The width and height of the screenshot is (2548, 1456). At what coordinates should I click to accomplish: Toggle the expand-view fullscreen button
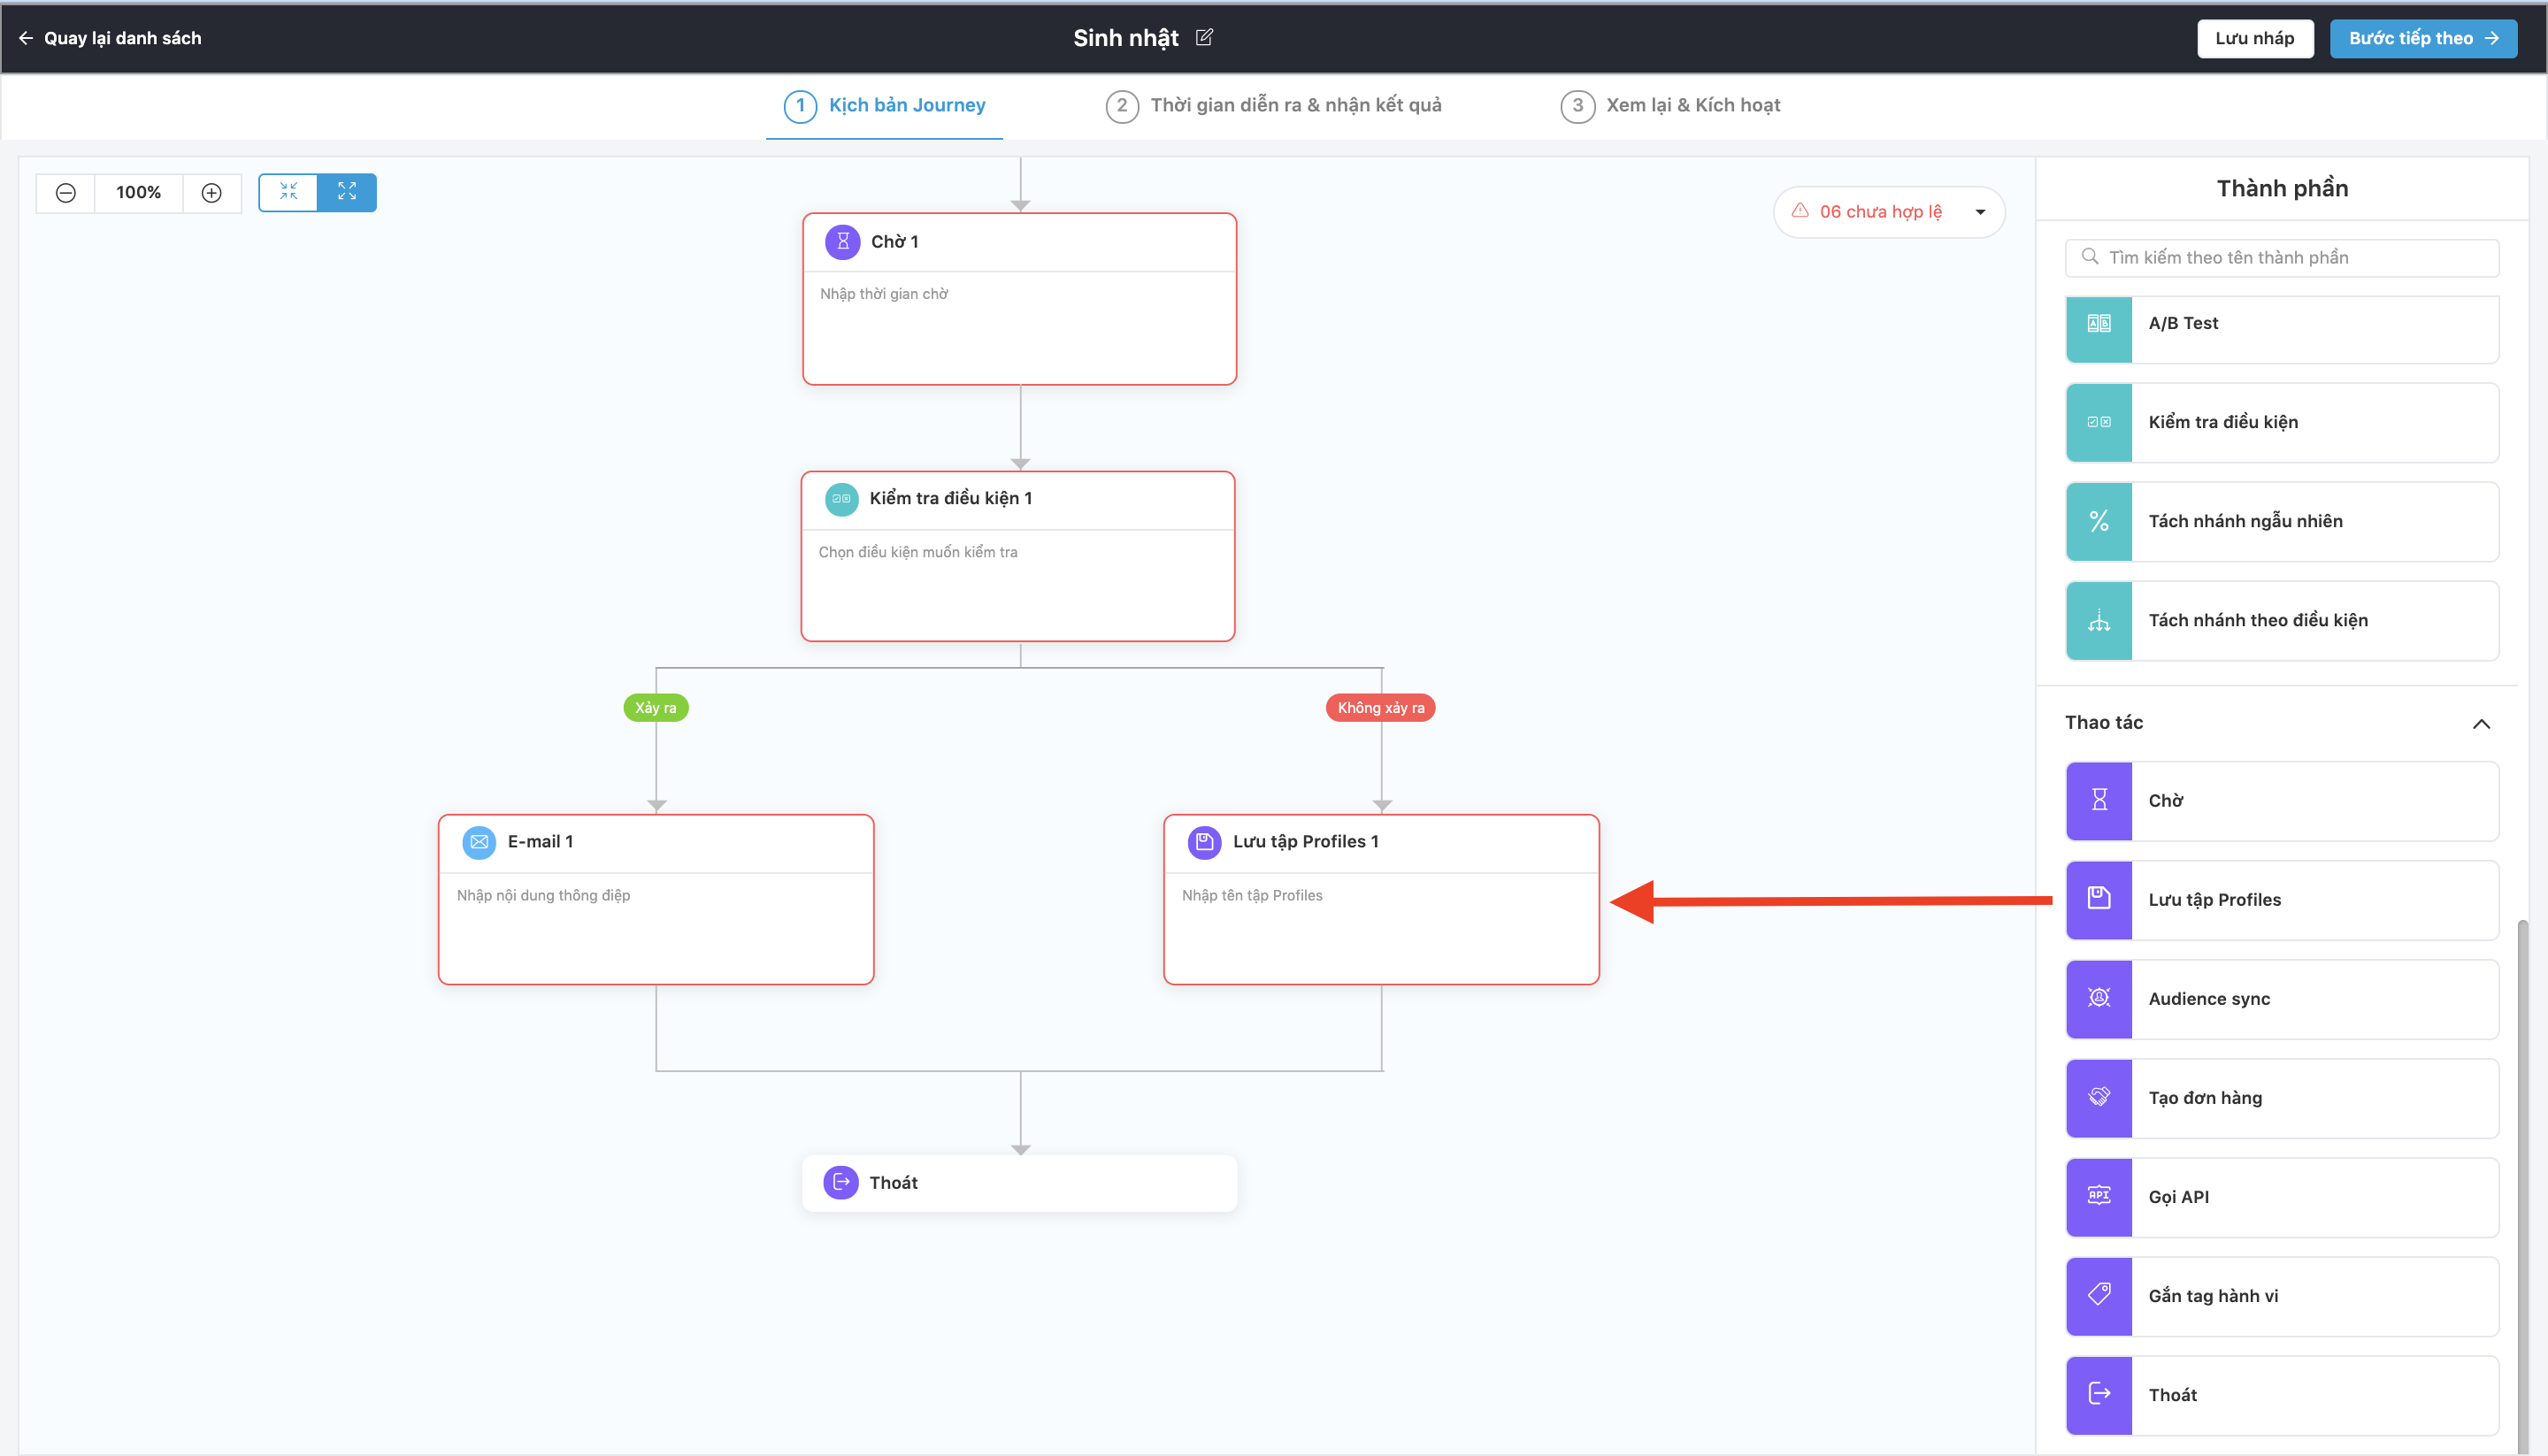coord(347,192)
